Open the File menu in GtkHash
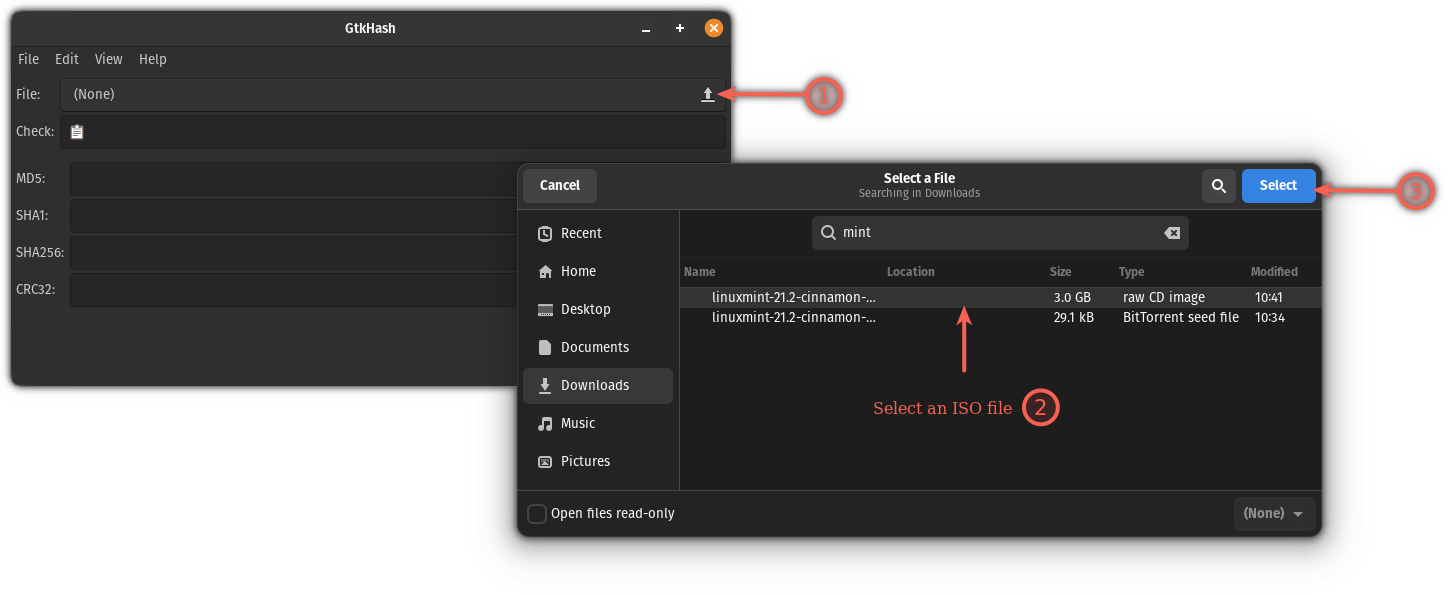Viewport: 1447px width, 596px height. (x=28, y=59)
